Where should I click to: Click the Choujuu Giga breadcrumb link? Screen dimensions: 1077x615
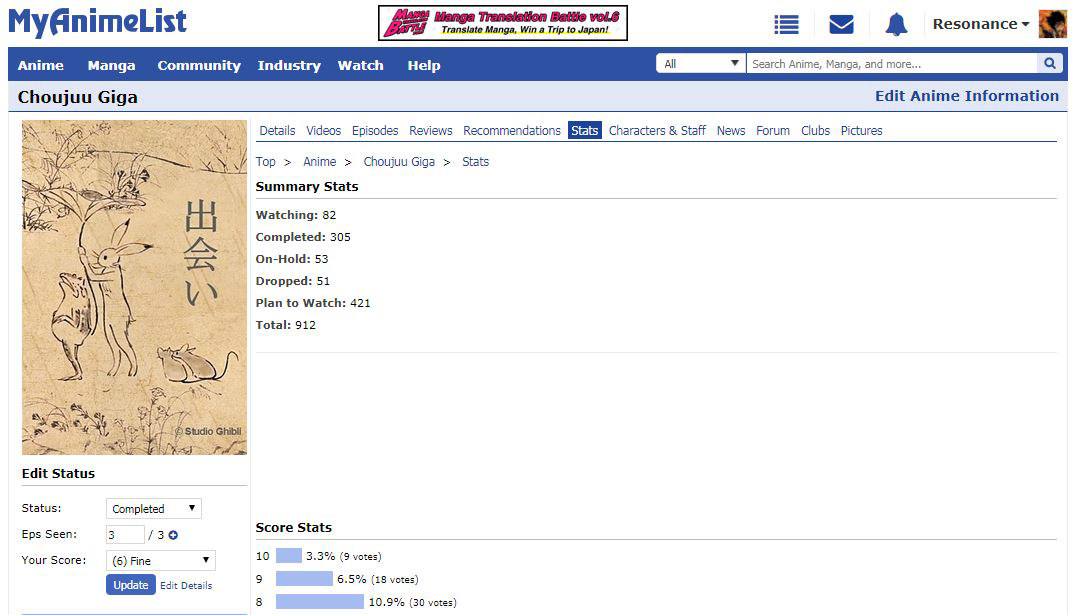pos(399,162)
